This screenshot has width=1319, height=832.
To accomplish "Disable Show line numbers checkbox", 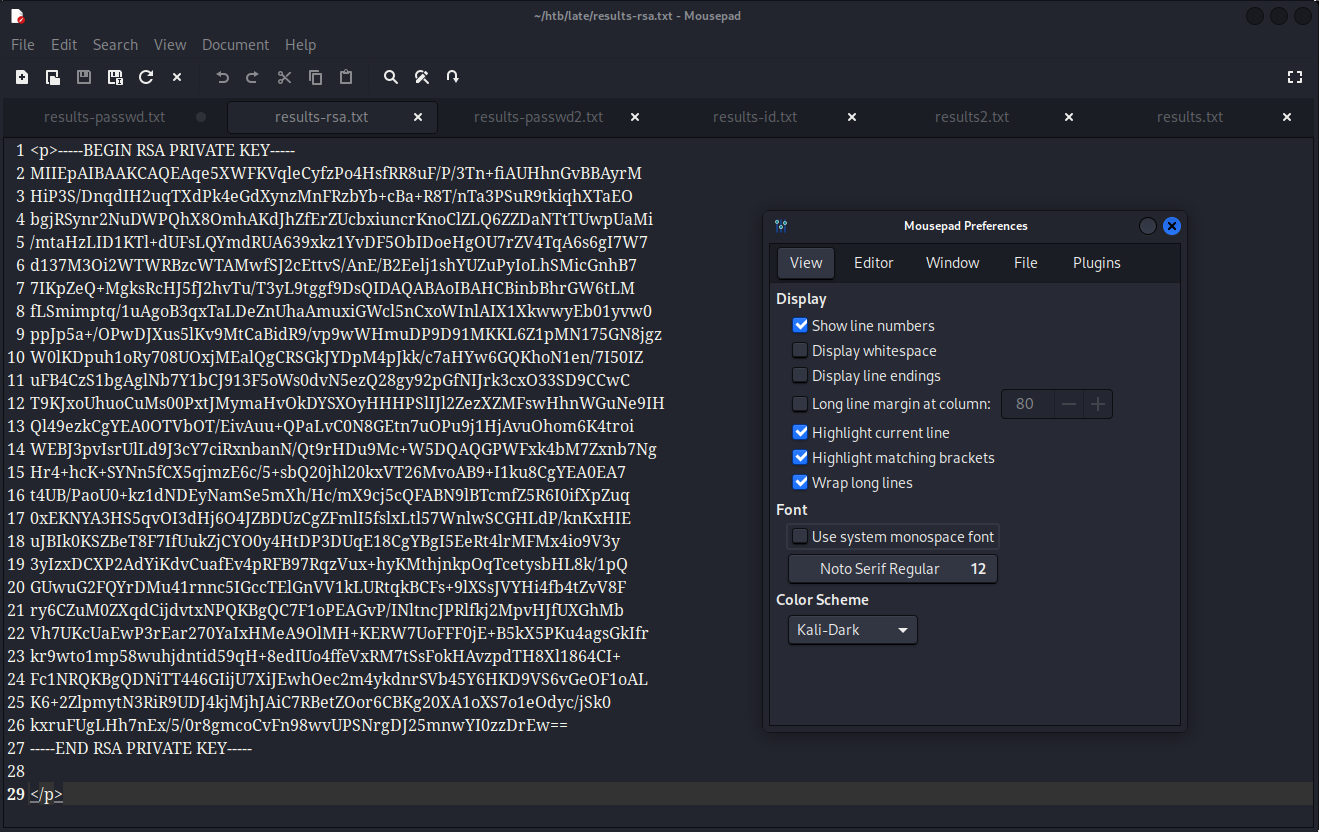I will (x=800, y=325).
